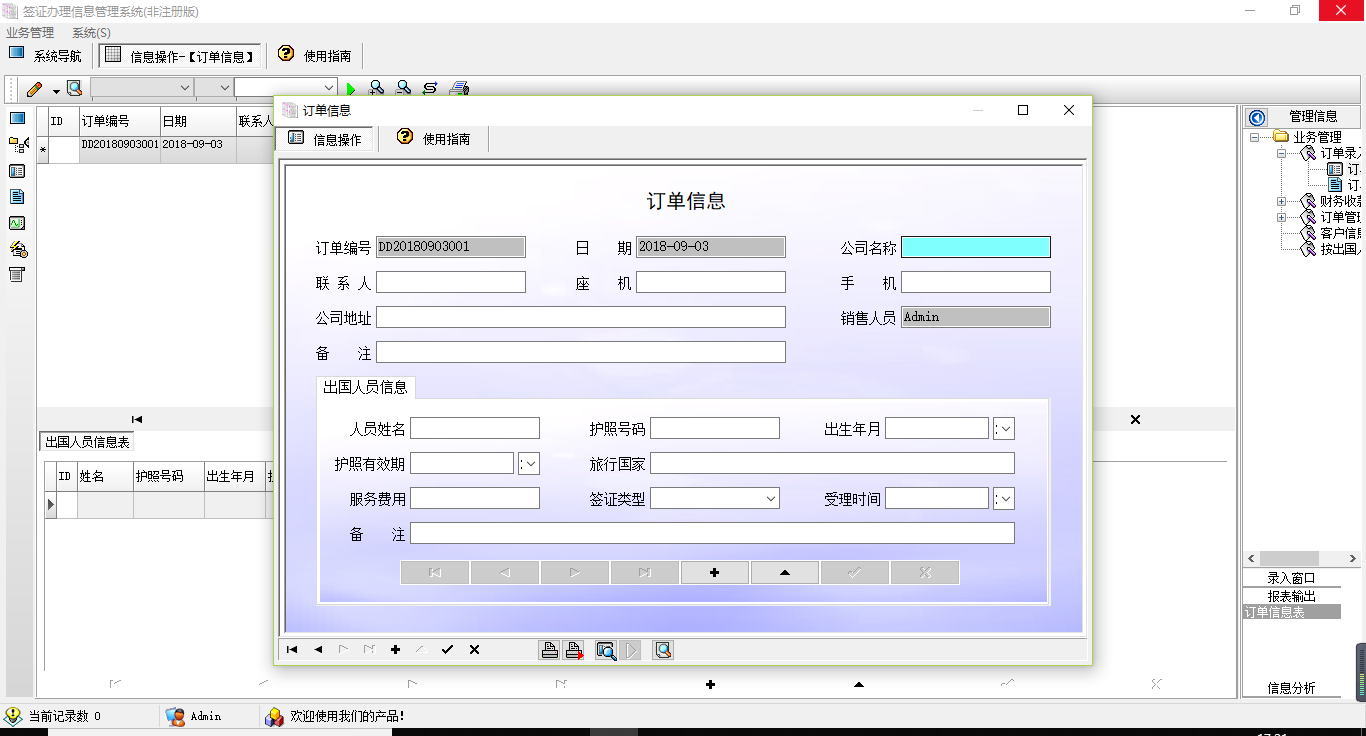Click the blue screen icon in the left sidebar
The height and width of the screenshot is (736, 1366).
pos(17,119)
